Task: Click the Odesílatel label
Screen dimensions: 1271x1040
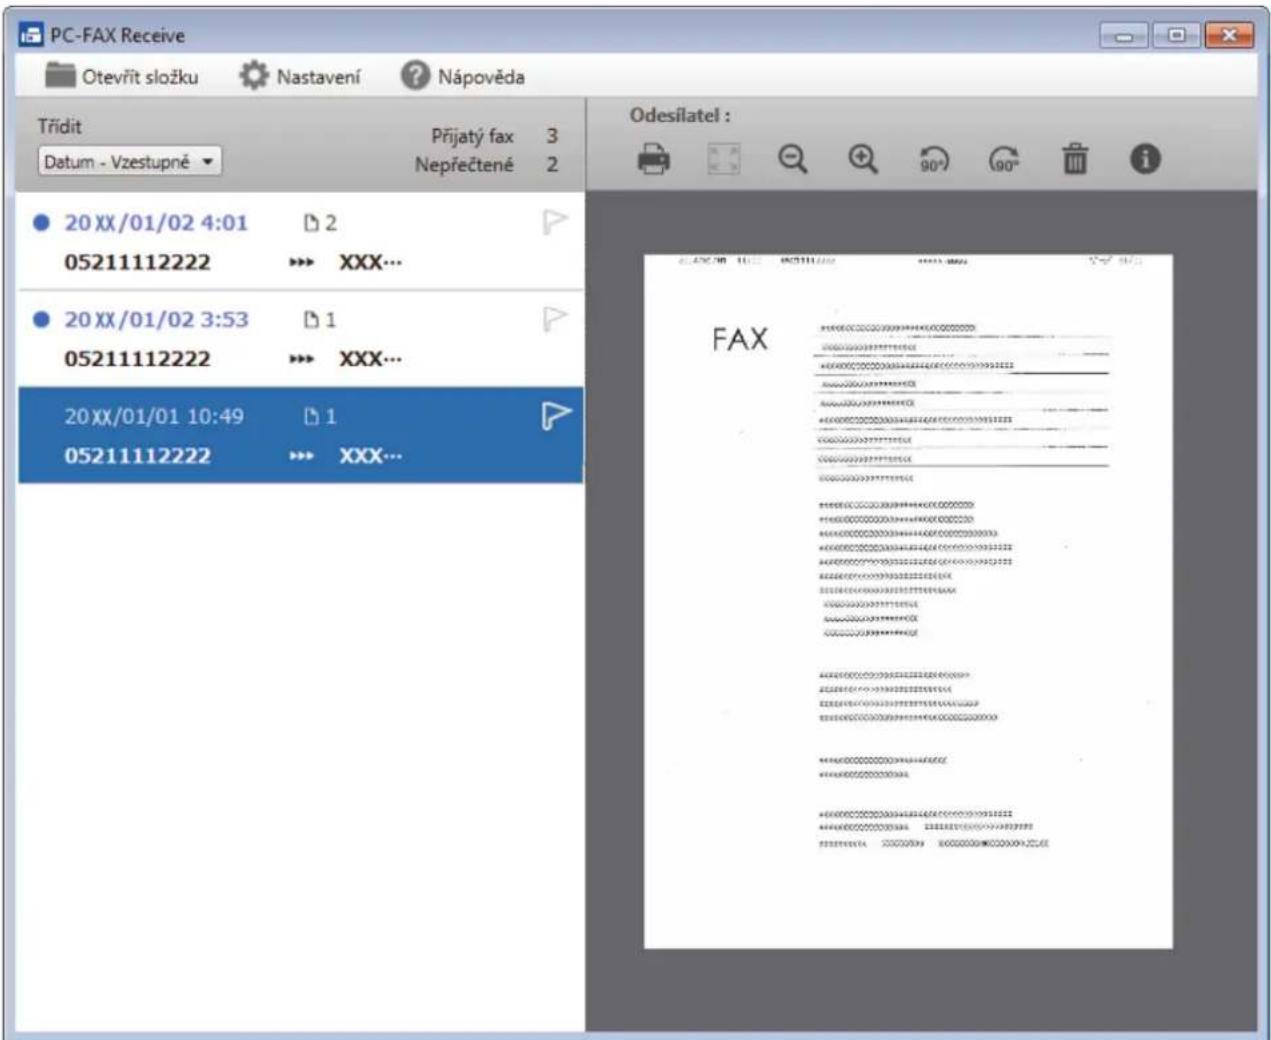Action: (x=680, y=115)
